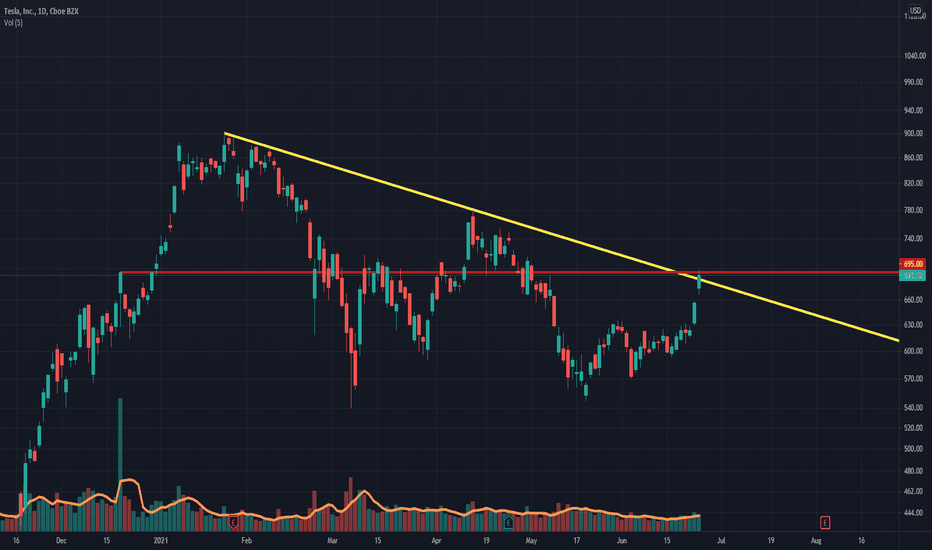Click the 570.00 price axis label
This screenshot has height=550, width=932.
pyautogui.click(x=914, y=379)
